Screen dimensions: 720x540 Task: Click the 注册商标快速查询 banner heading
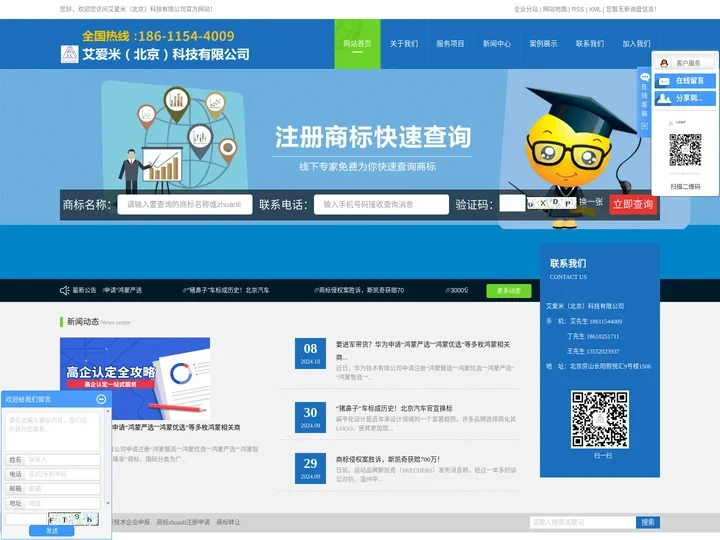373,137
